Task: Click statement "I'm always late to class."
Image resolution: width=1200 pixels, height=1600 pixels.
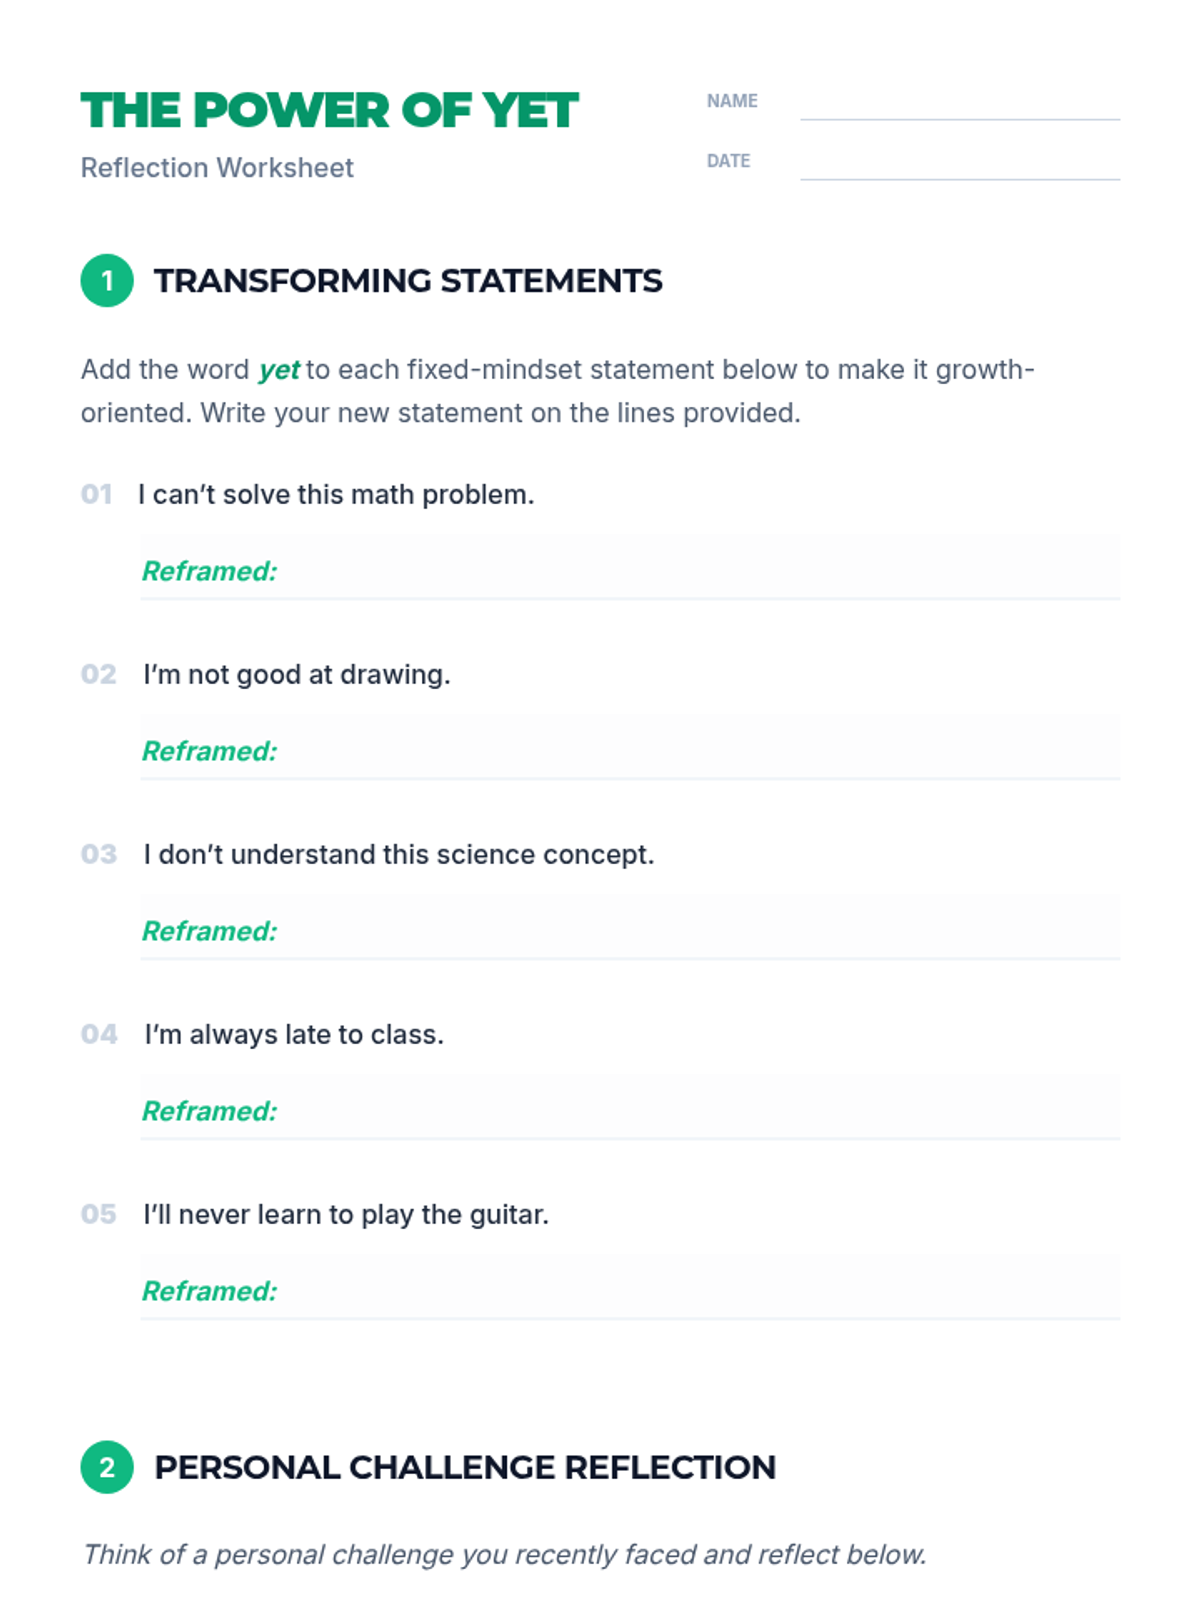Action: tap(294, 1035)
